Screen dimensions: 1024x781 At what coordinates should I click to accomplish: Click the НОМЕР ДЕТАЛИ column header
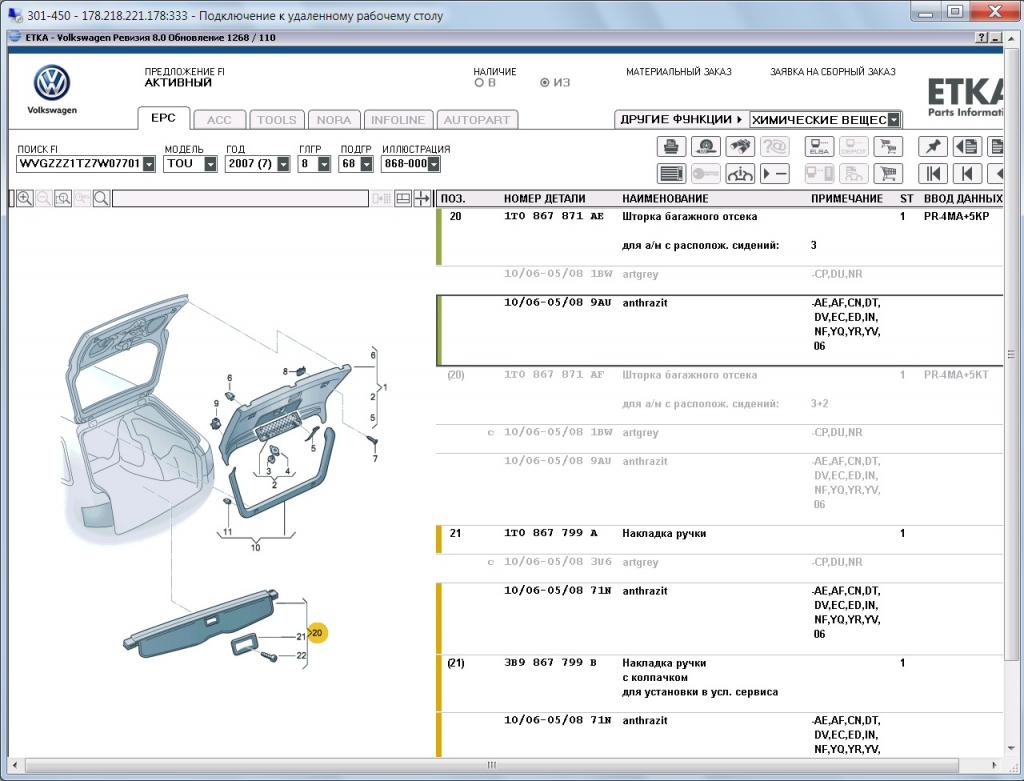[545, 199]
